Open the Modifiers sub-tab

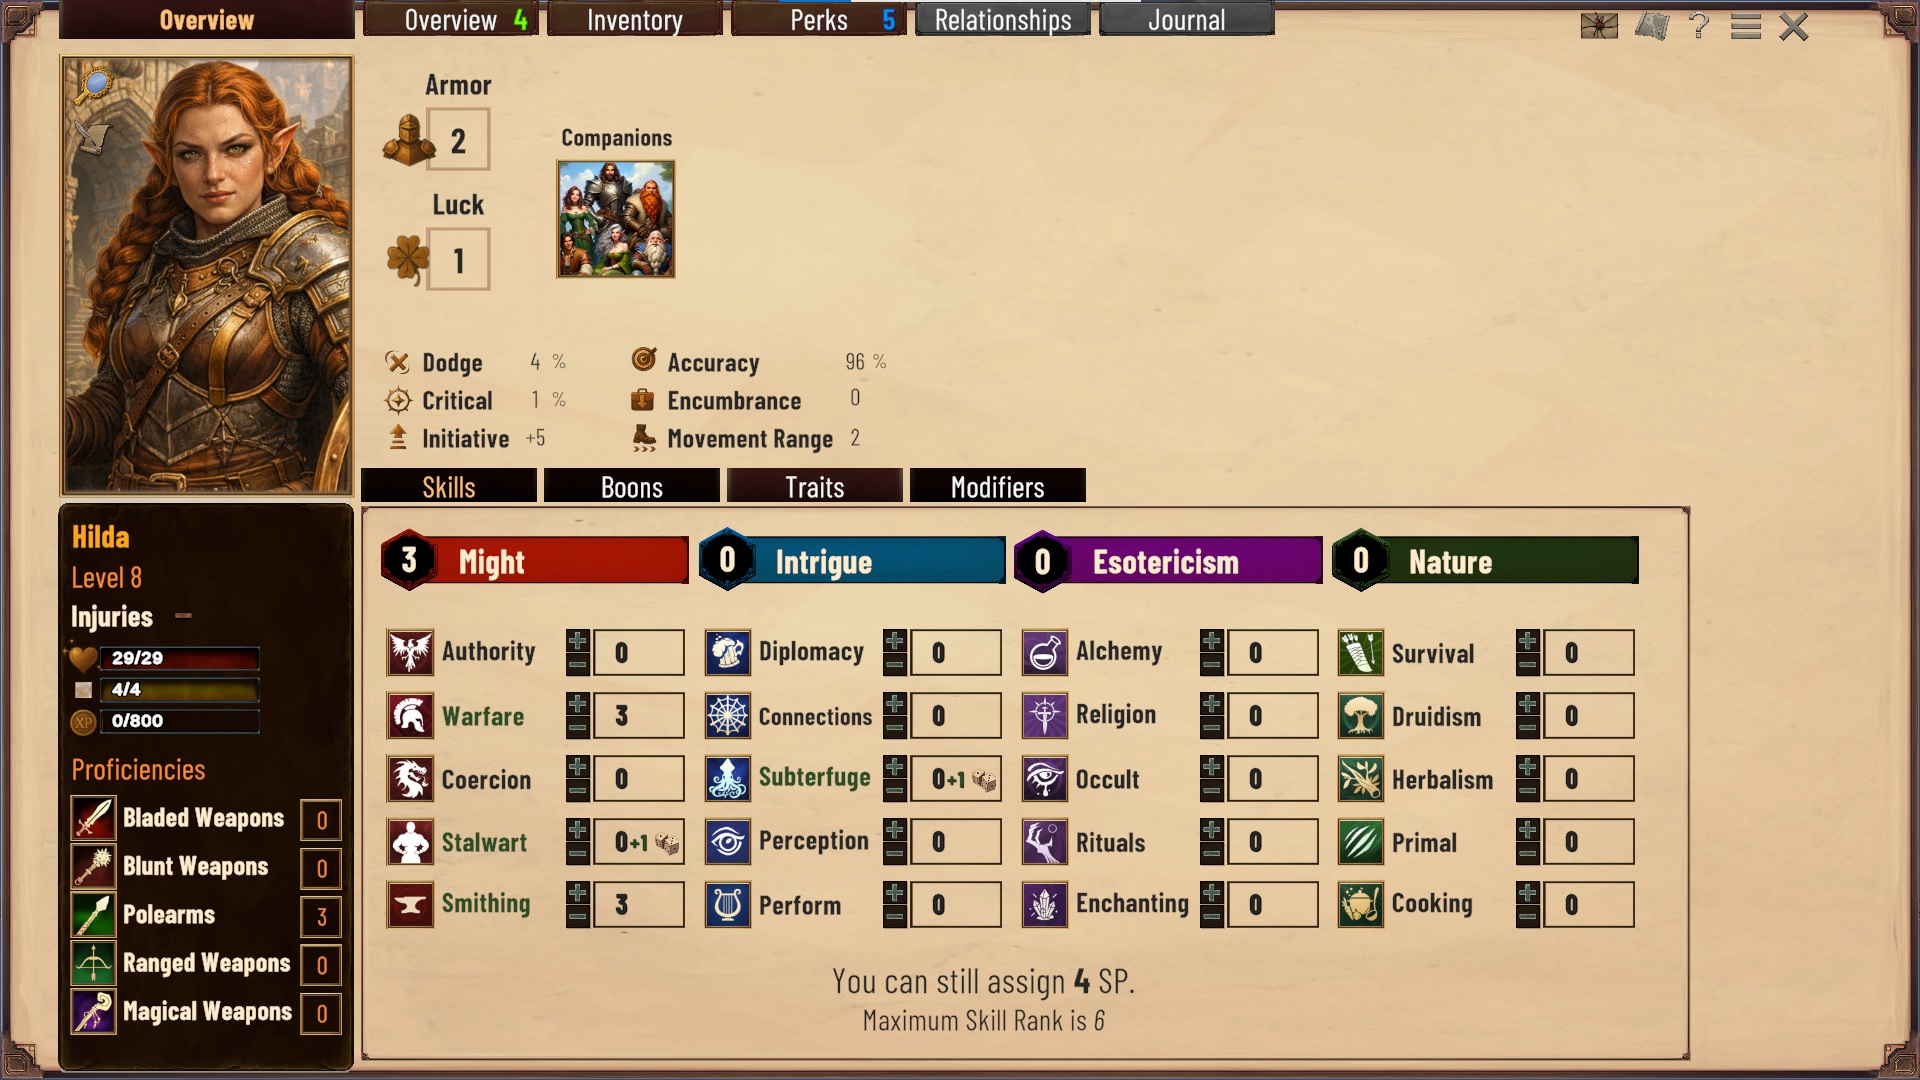998,487
